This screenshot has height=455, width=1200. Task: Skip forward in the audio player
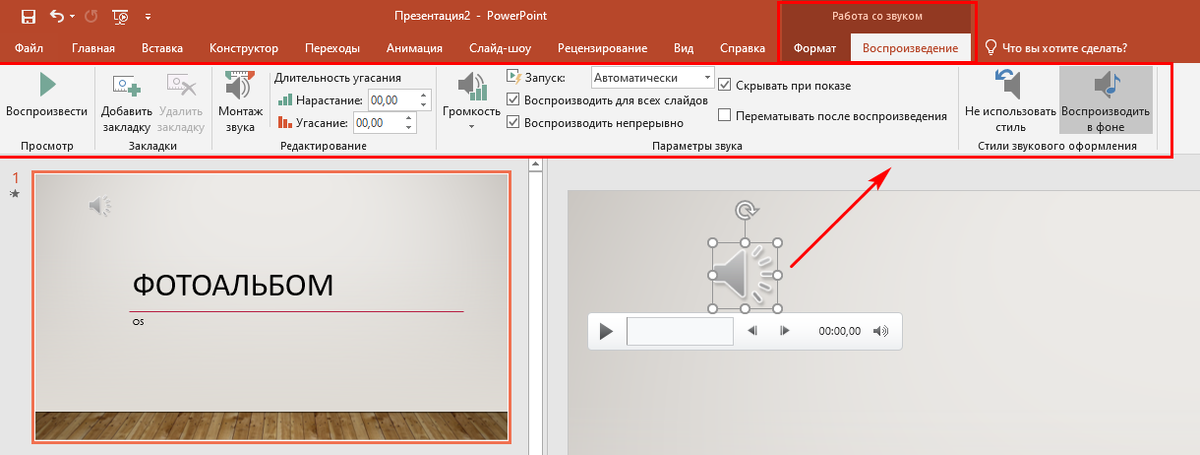tap(785, 331)
